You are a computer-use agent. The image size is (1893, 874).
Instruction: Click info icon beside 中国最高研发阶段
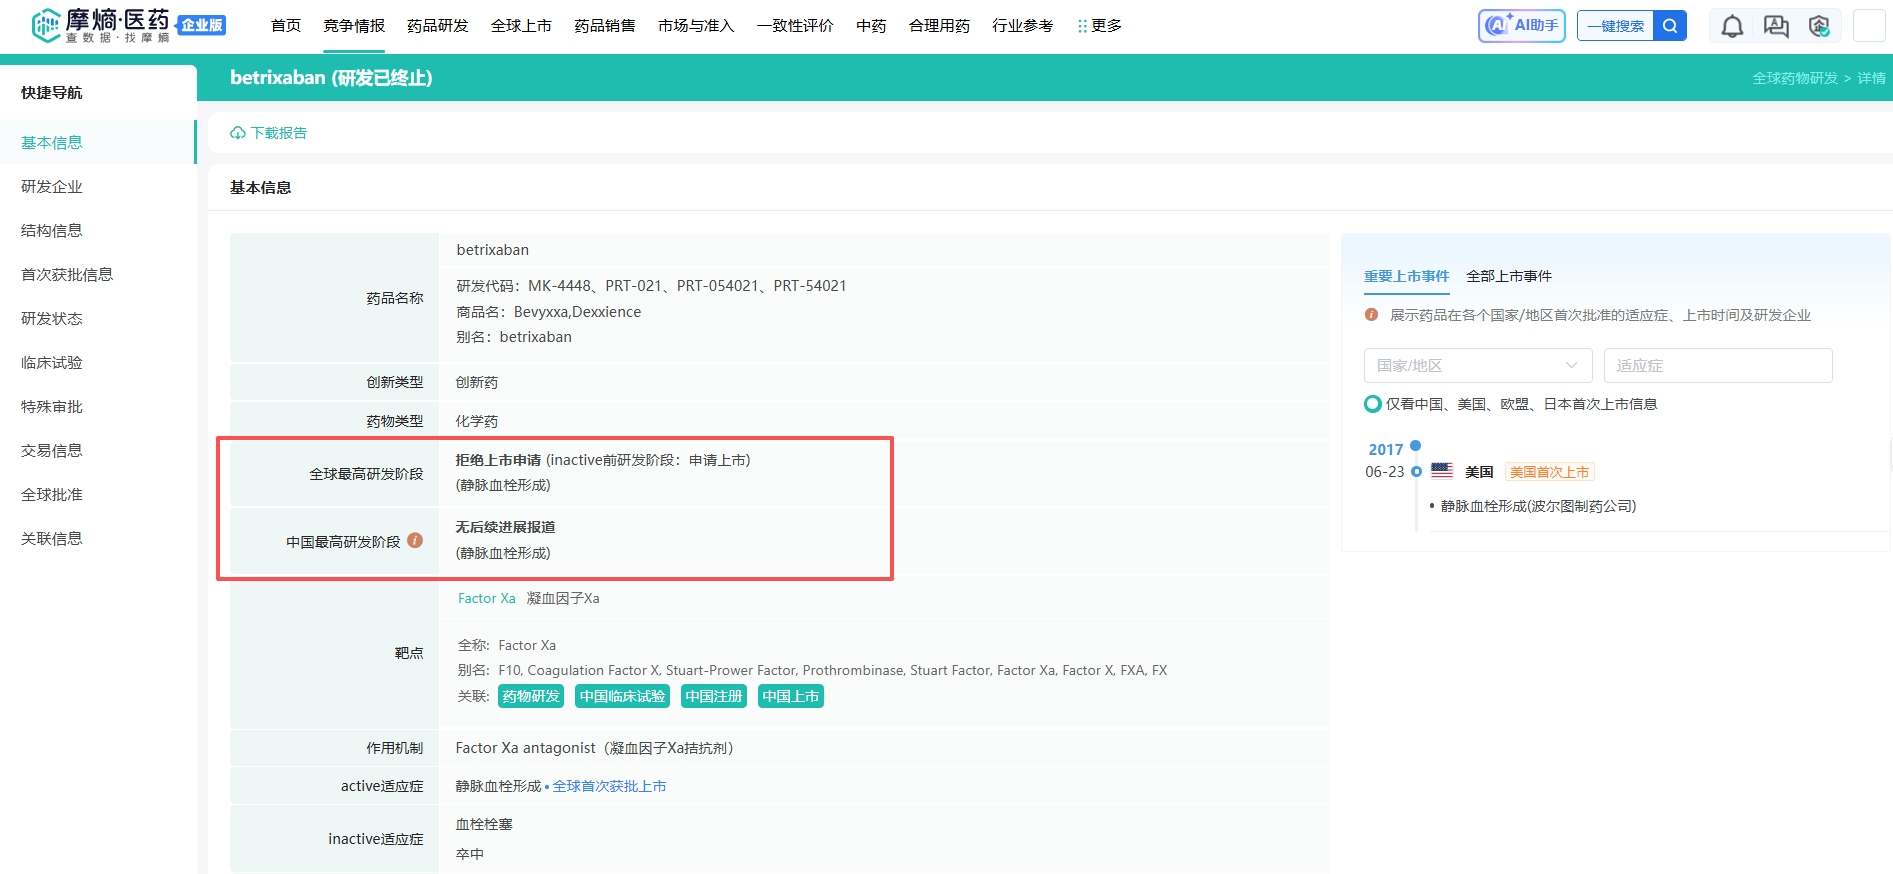pos(415,541)
